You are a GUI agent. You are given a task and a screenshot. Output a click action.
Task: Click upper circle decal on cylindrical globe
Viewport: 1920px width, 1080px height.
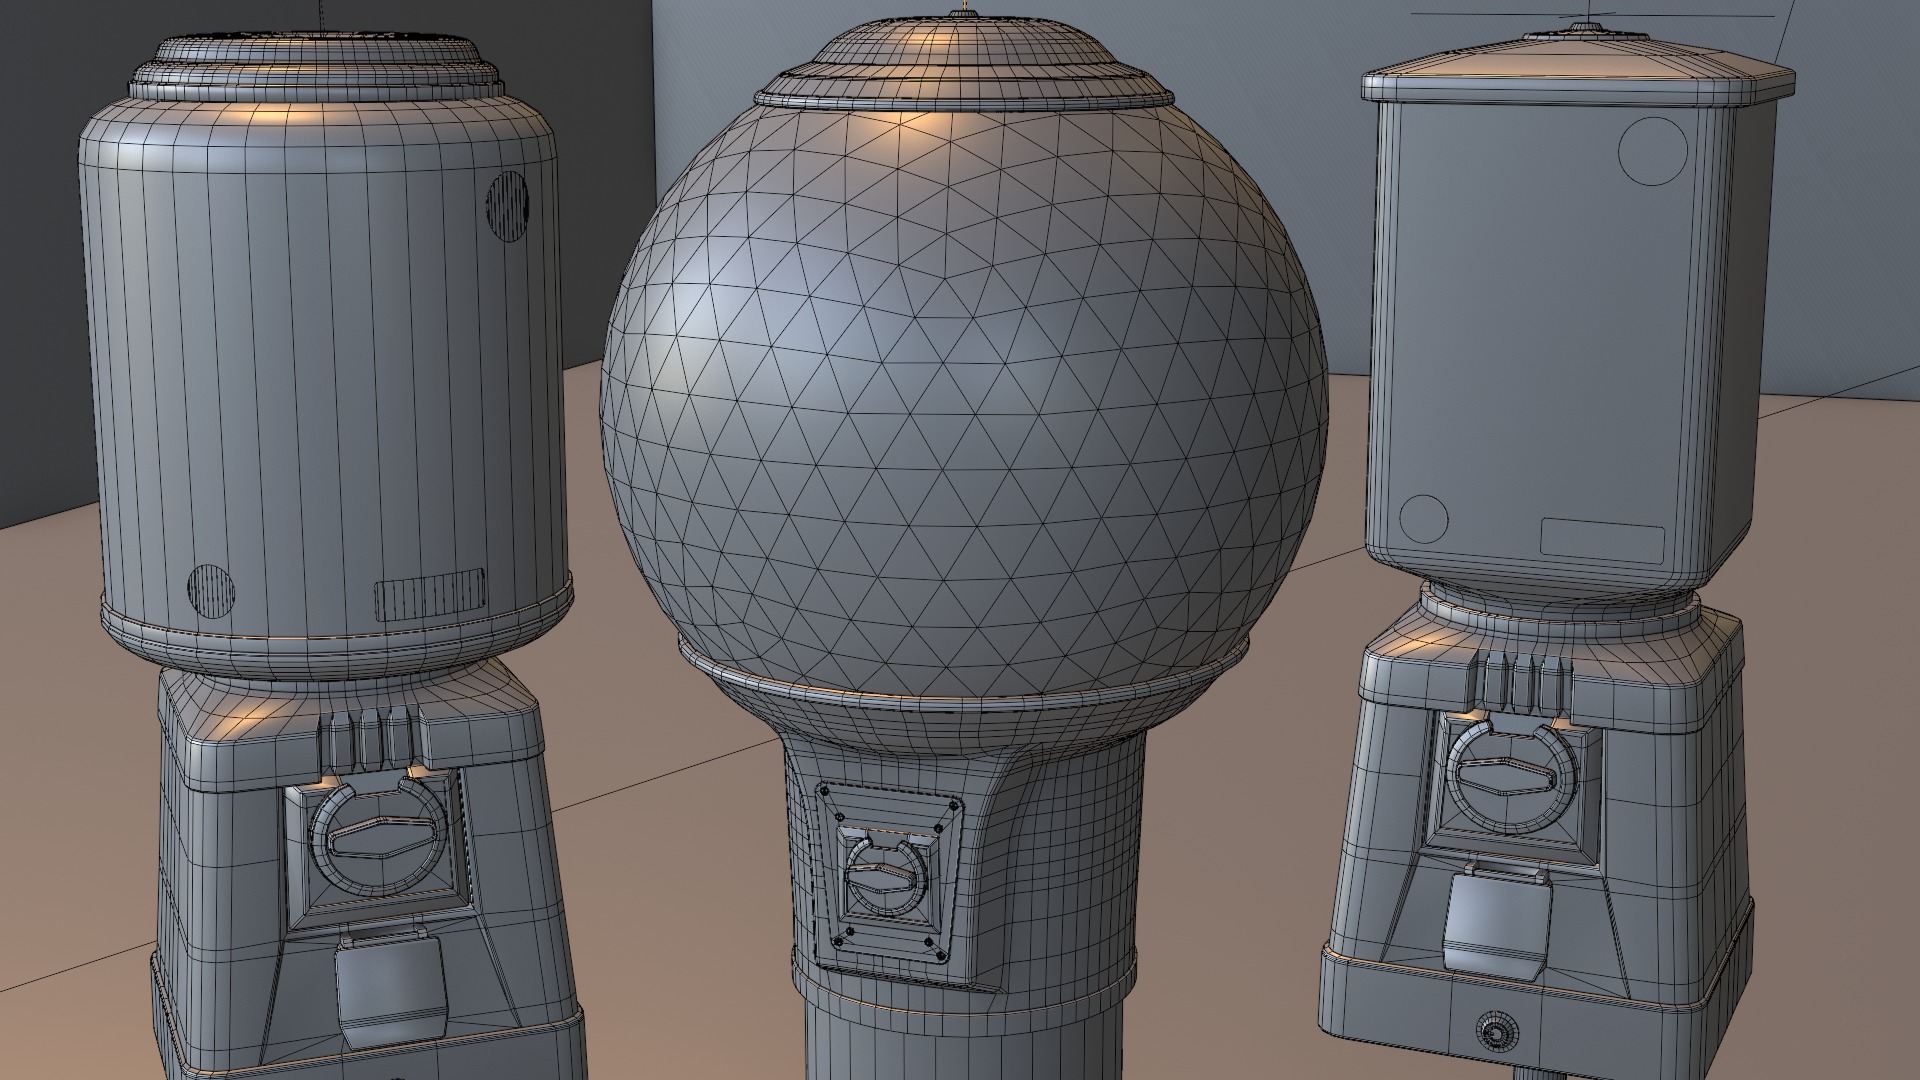(507, 205)
